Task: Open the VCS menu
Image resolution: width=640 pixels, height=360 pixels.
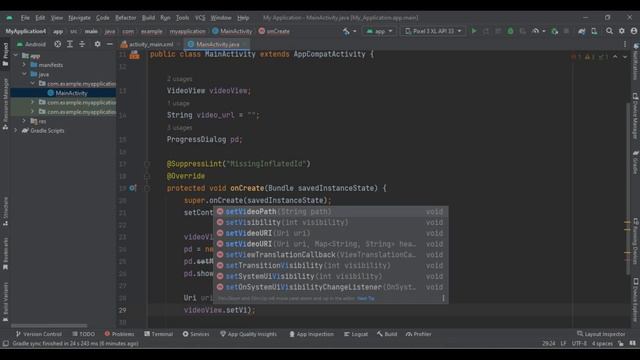Action: pyautogui.click(x=200, y=18)
